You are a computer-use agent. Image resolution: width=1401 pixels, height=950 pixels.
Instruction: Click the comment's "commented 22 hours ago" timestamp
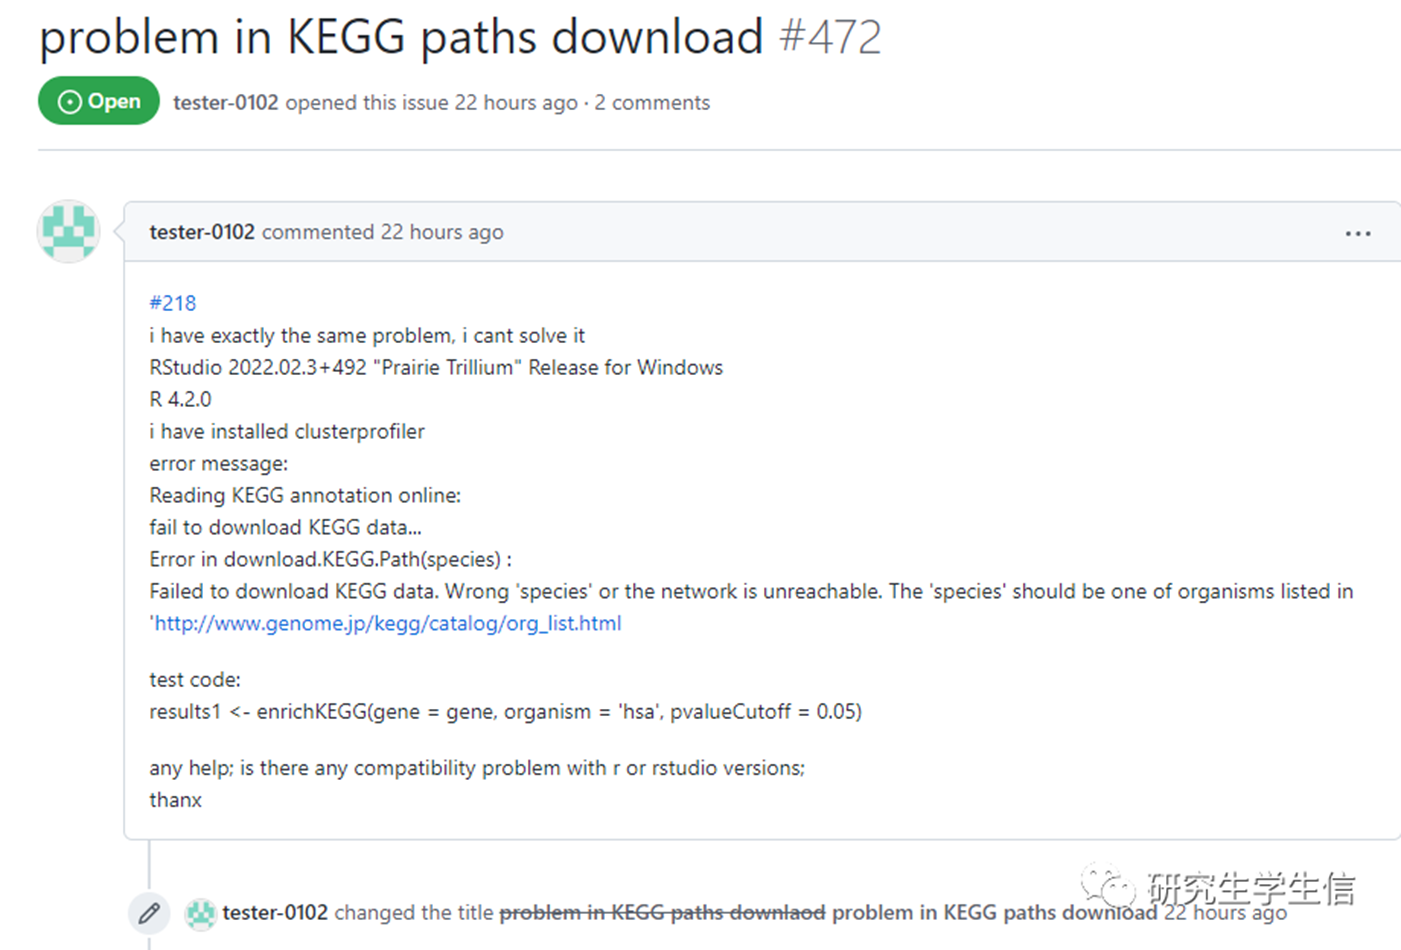[383, 232]
